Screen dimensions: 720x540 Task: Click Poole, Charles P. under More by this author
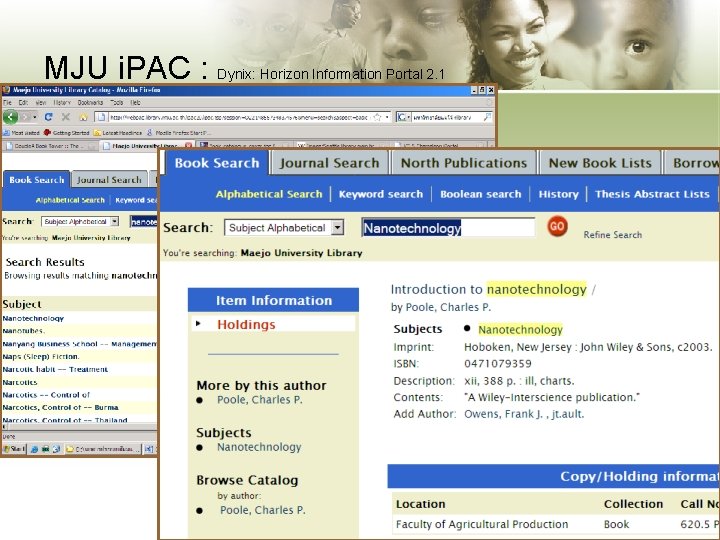point(260,400)
